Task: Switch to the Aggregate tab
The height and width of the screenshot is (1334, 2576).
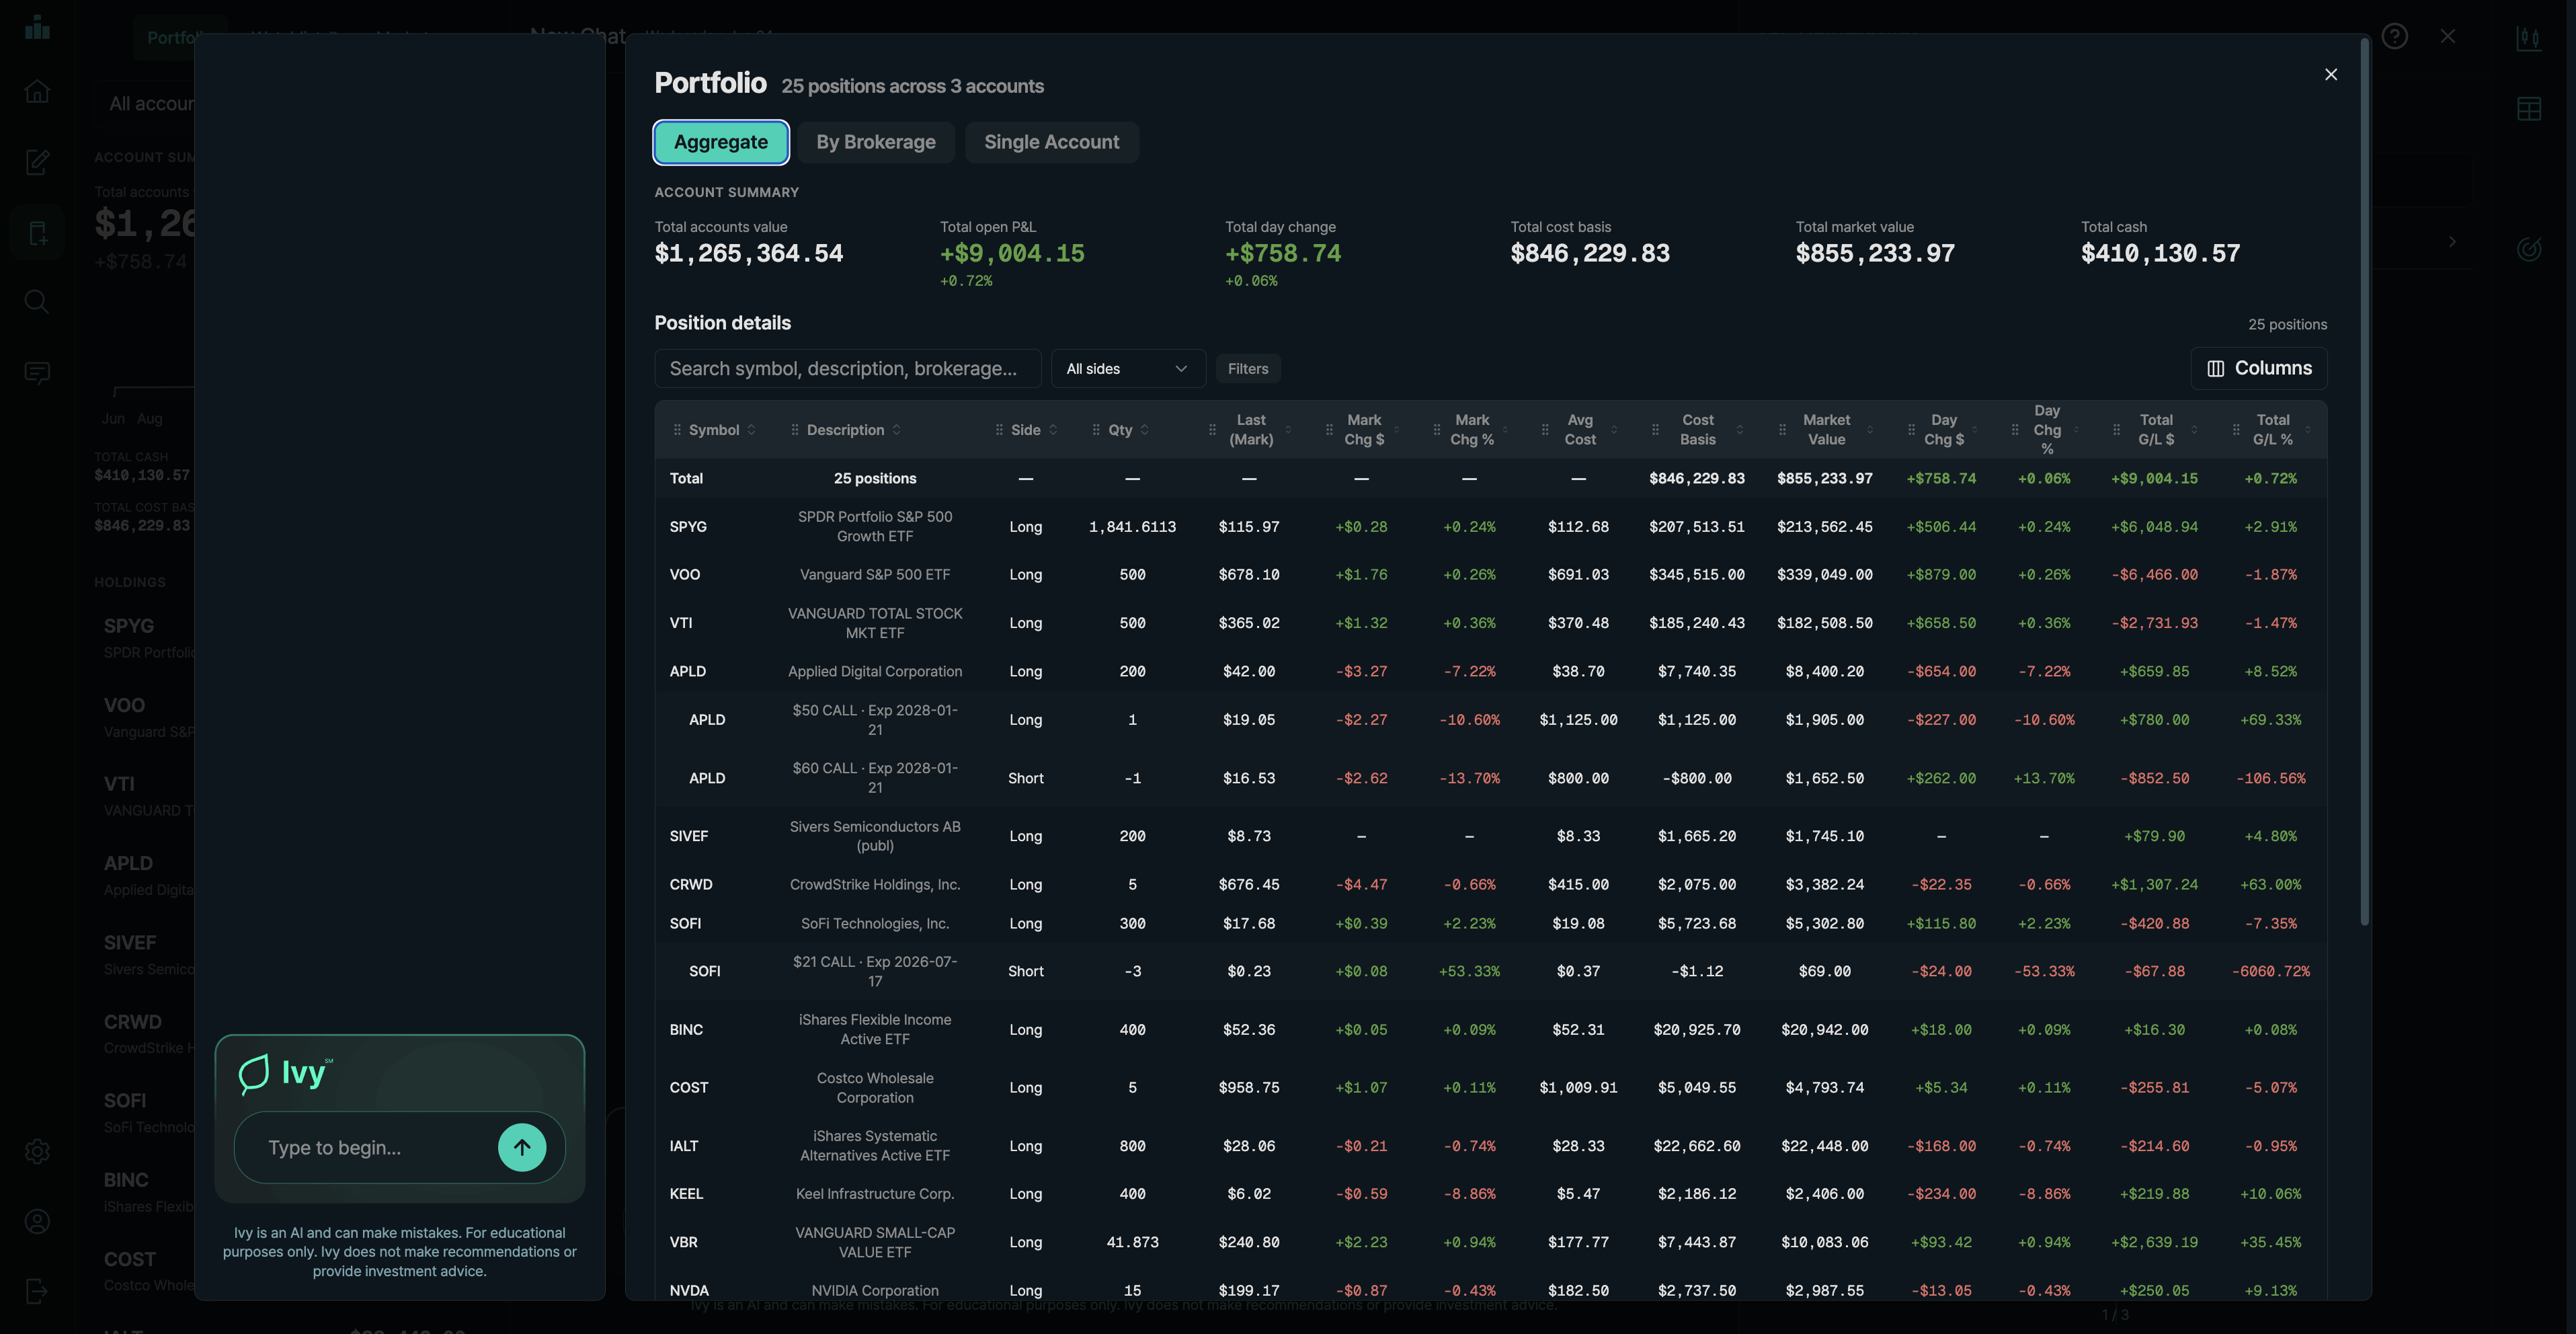Action: [x=721, y=142]
